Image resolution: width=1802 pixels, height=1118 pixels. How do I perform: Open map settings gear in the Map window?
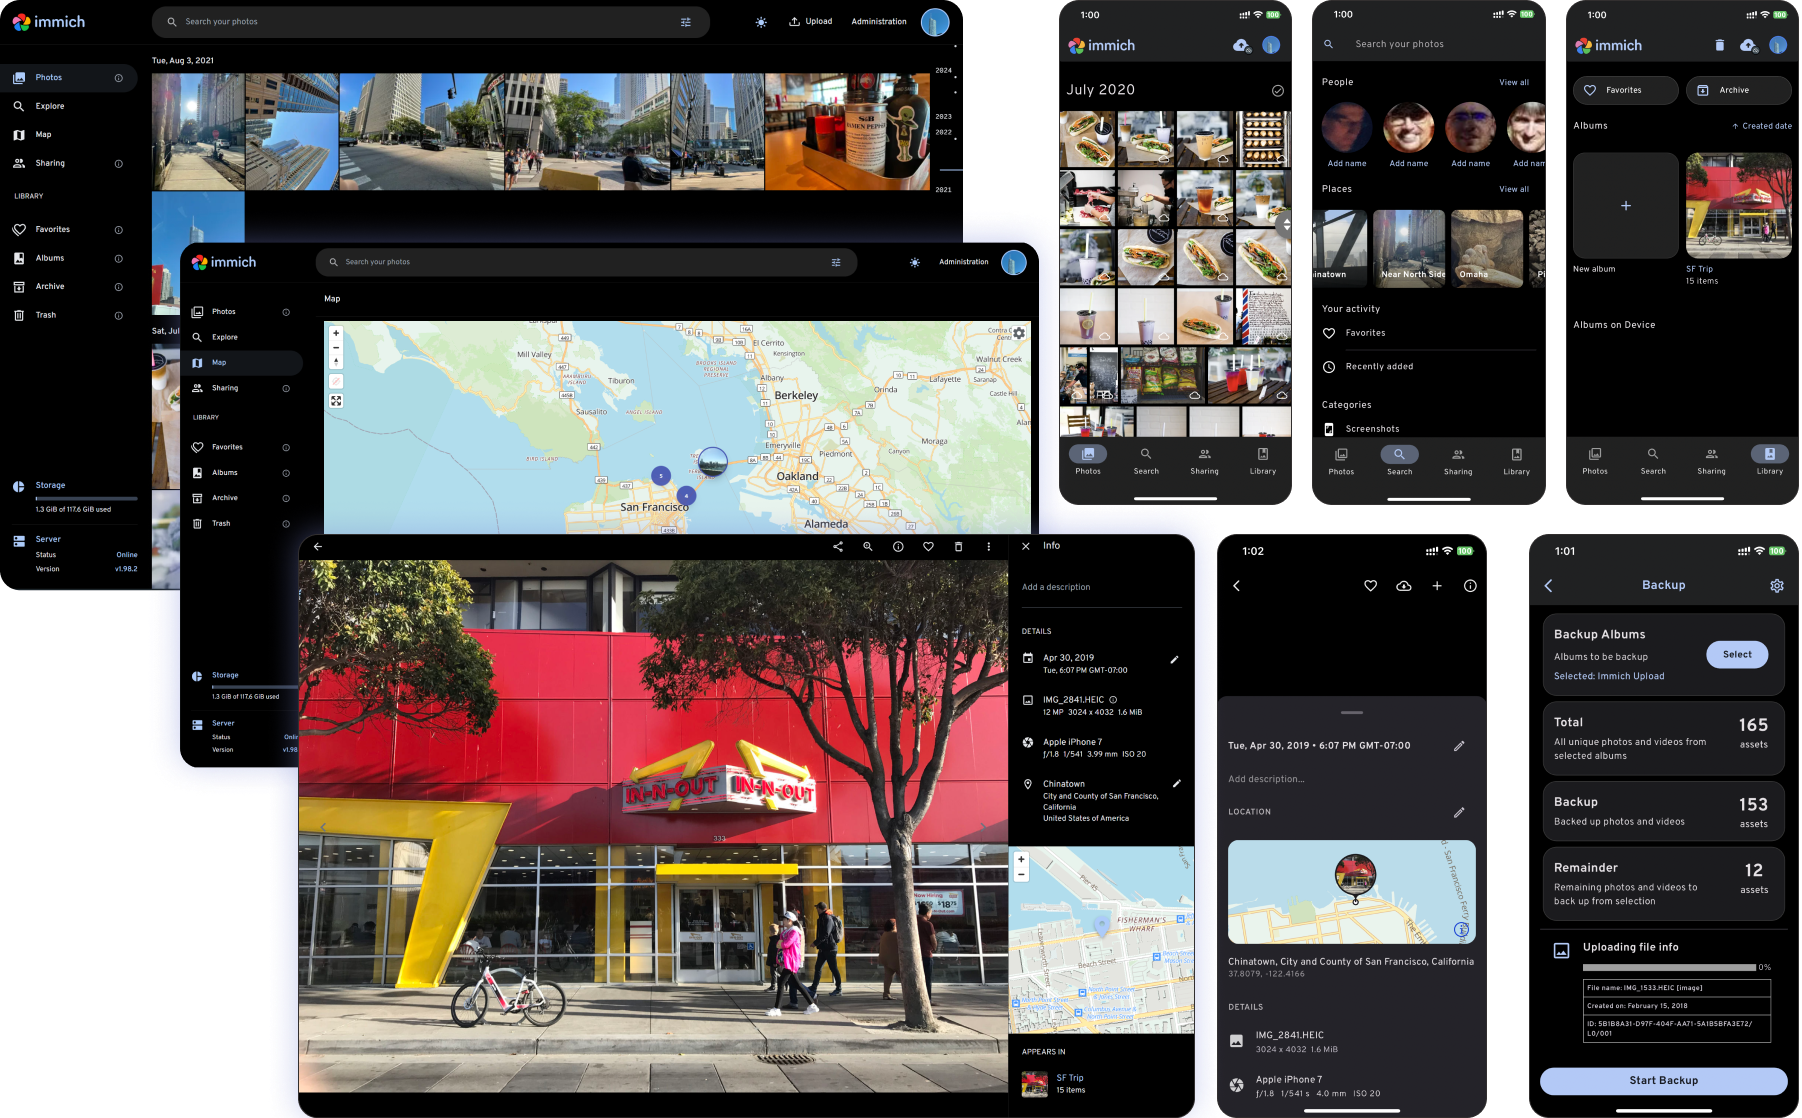pyautogui.click(x=1019, y=333)
